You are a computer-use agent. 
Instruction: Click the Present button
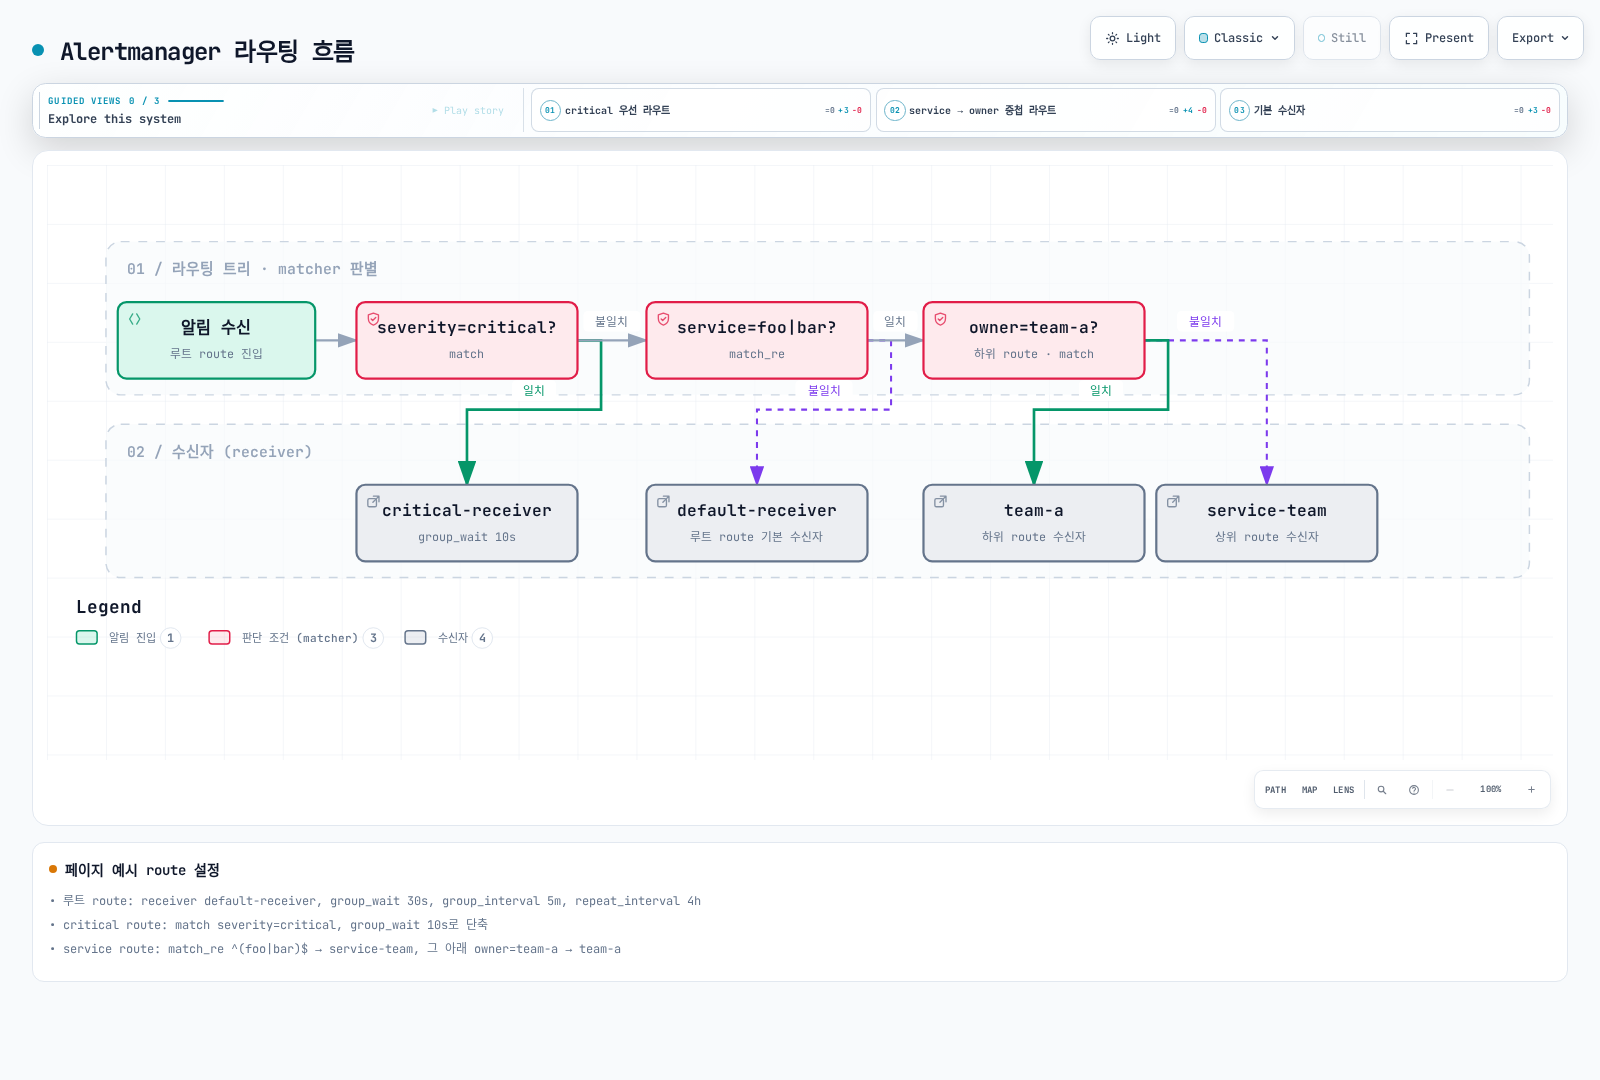1439,38
